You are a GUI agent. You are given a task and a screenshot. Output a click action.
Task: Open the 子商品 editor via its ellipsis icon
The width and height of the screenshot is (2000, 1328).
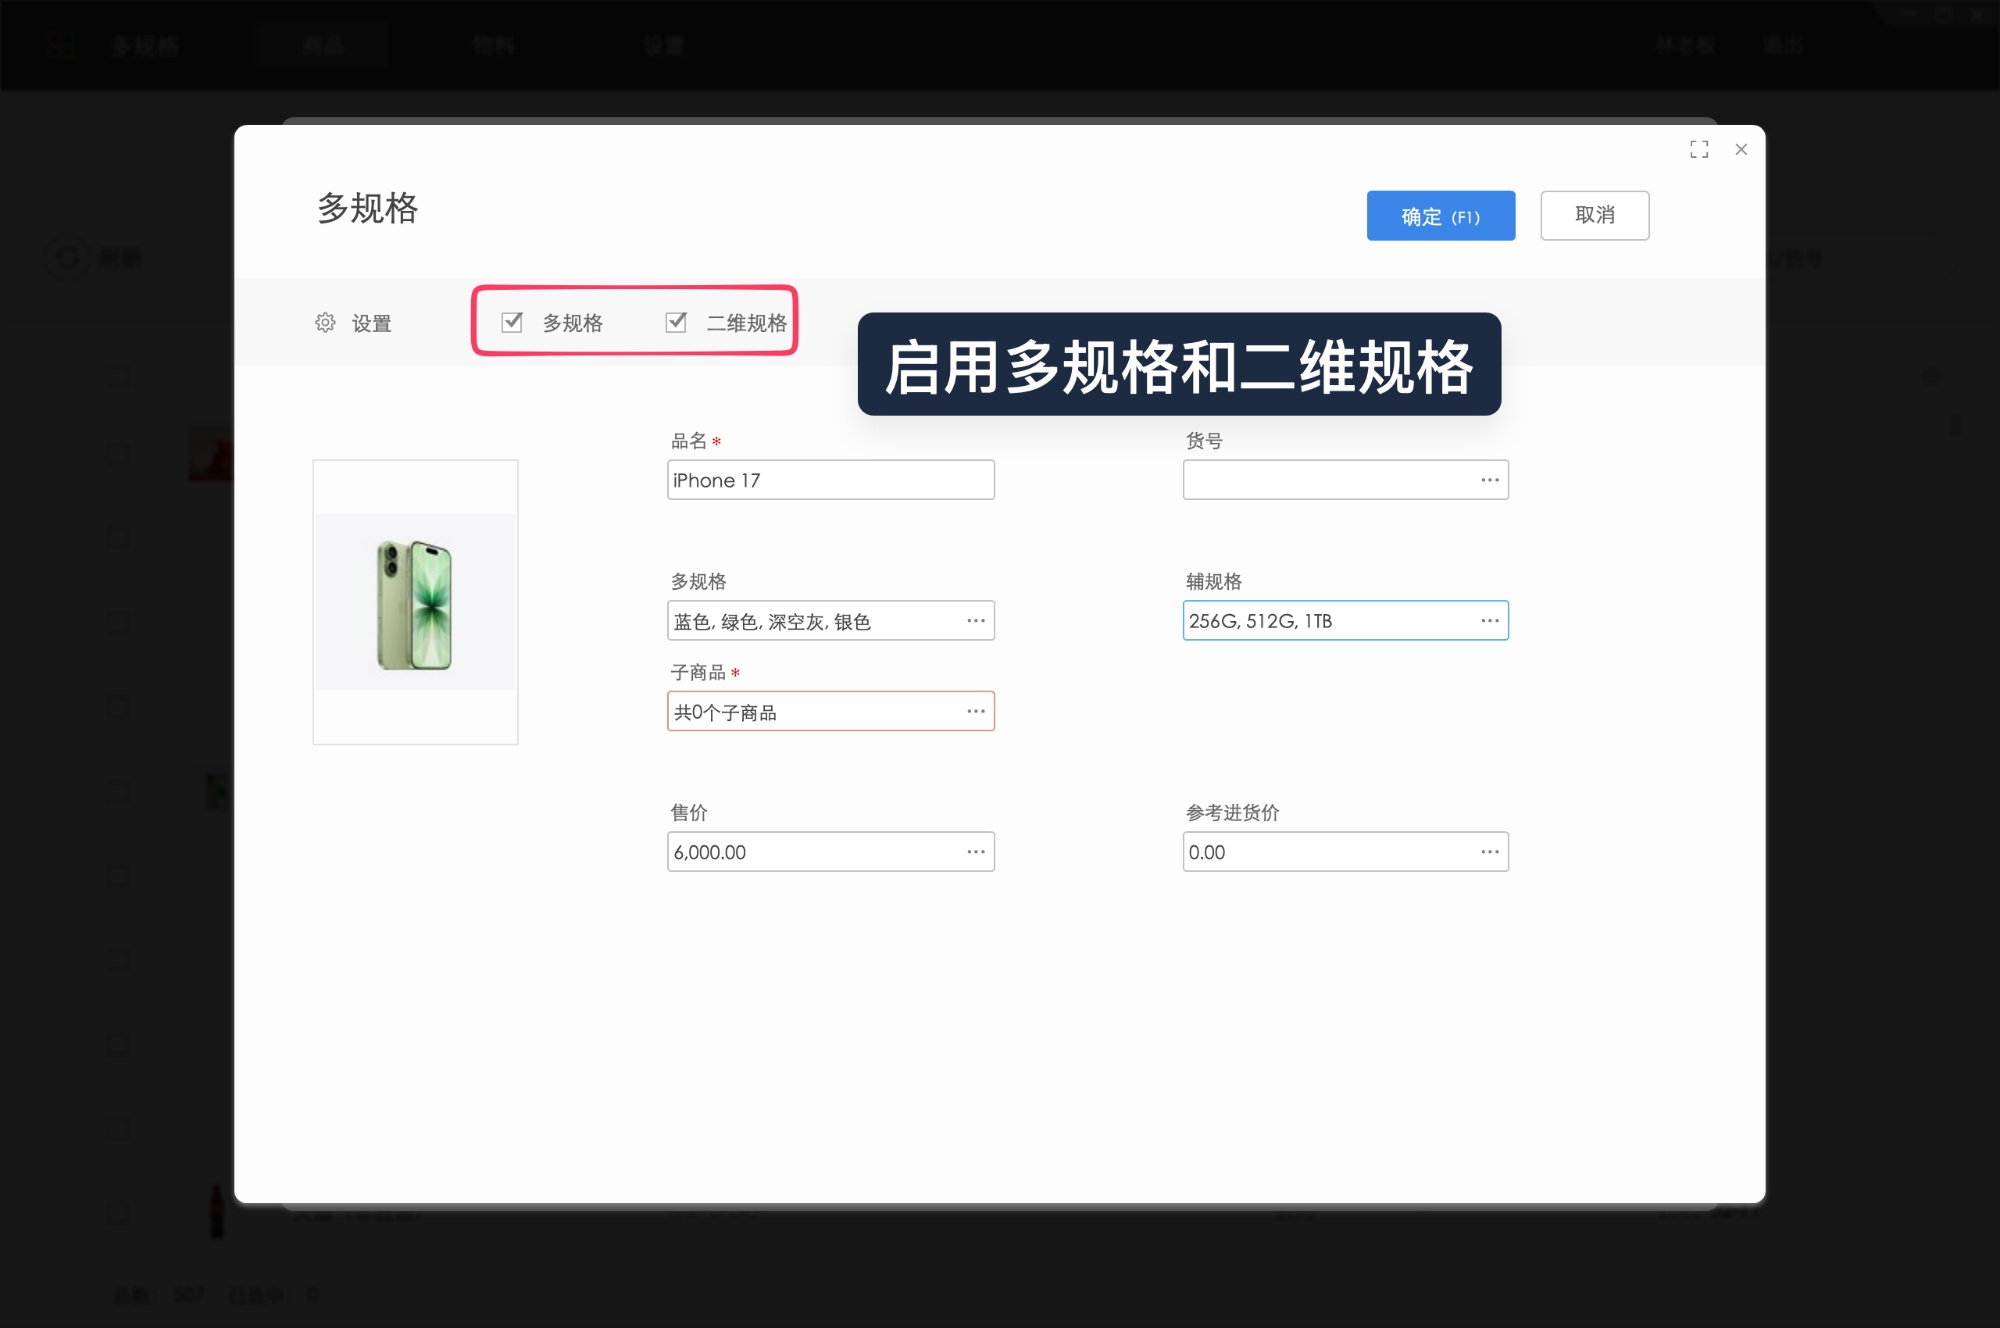pyautogui.click(x=975, y=711)
